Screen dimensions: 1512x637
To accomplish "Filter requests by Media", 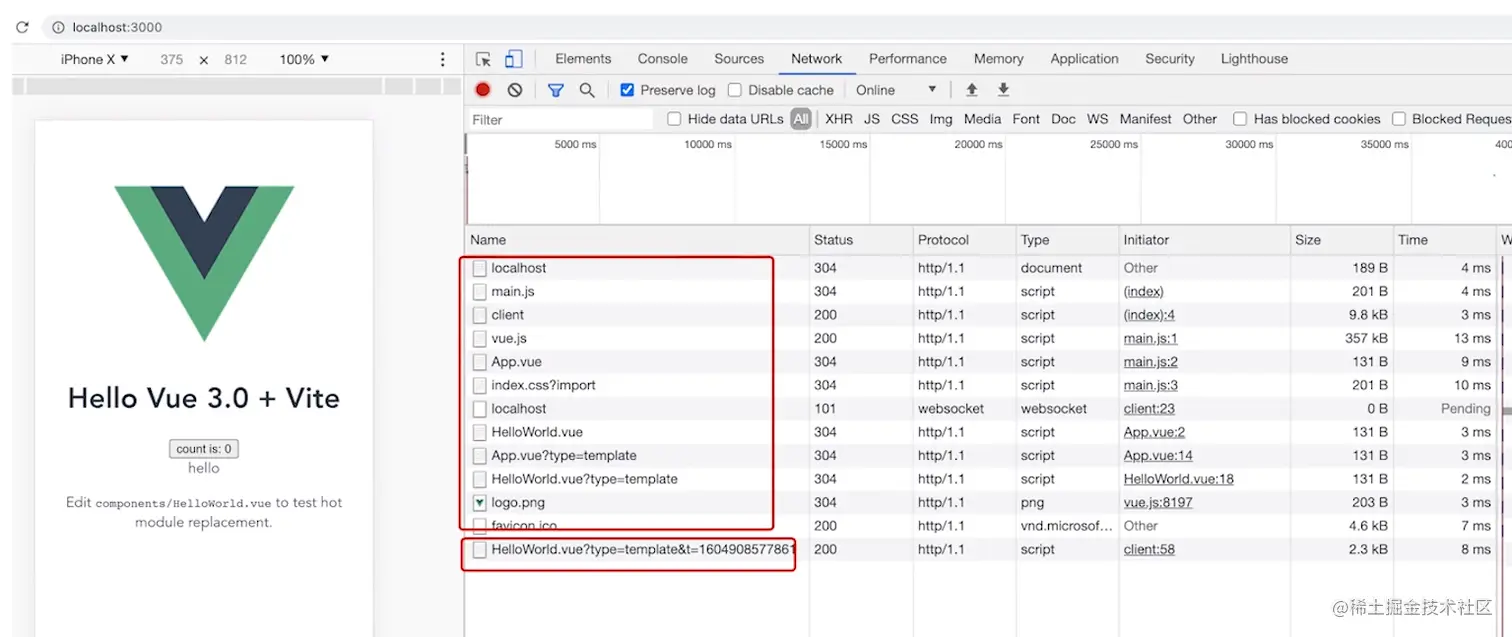I will click(982, 119).
